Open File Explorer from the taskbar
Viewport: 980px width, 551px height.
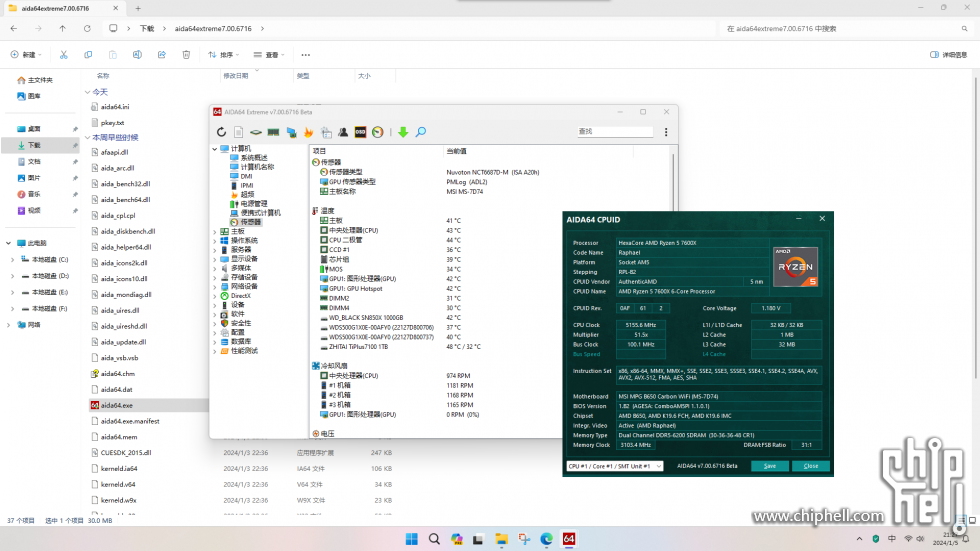click(x=501, y=539)
